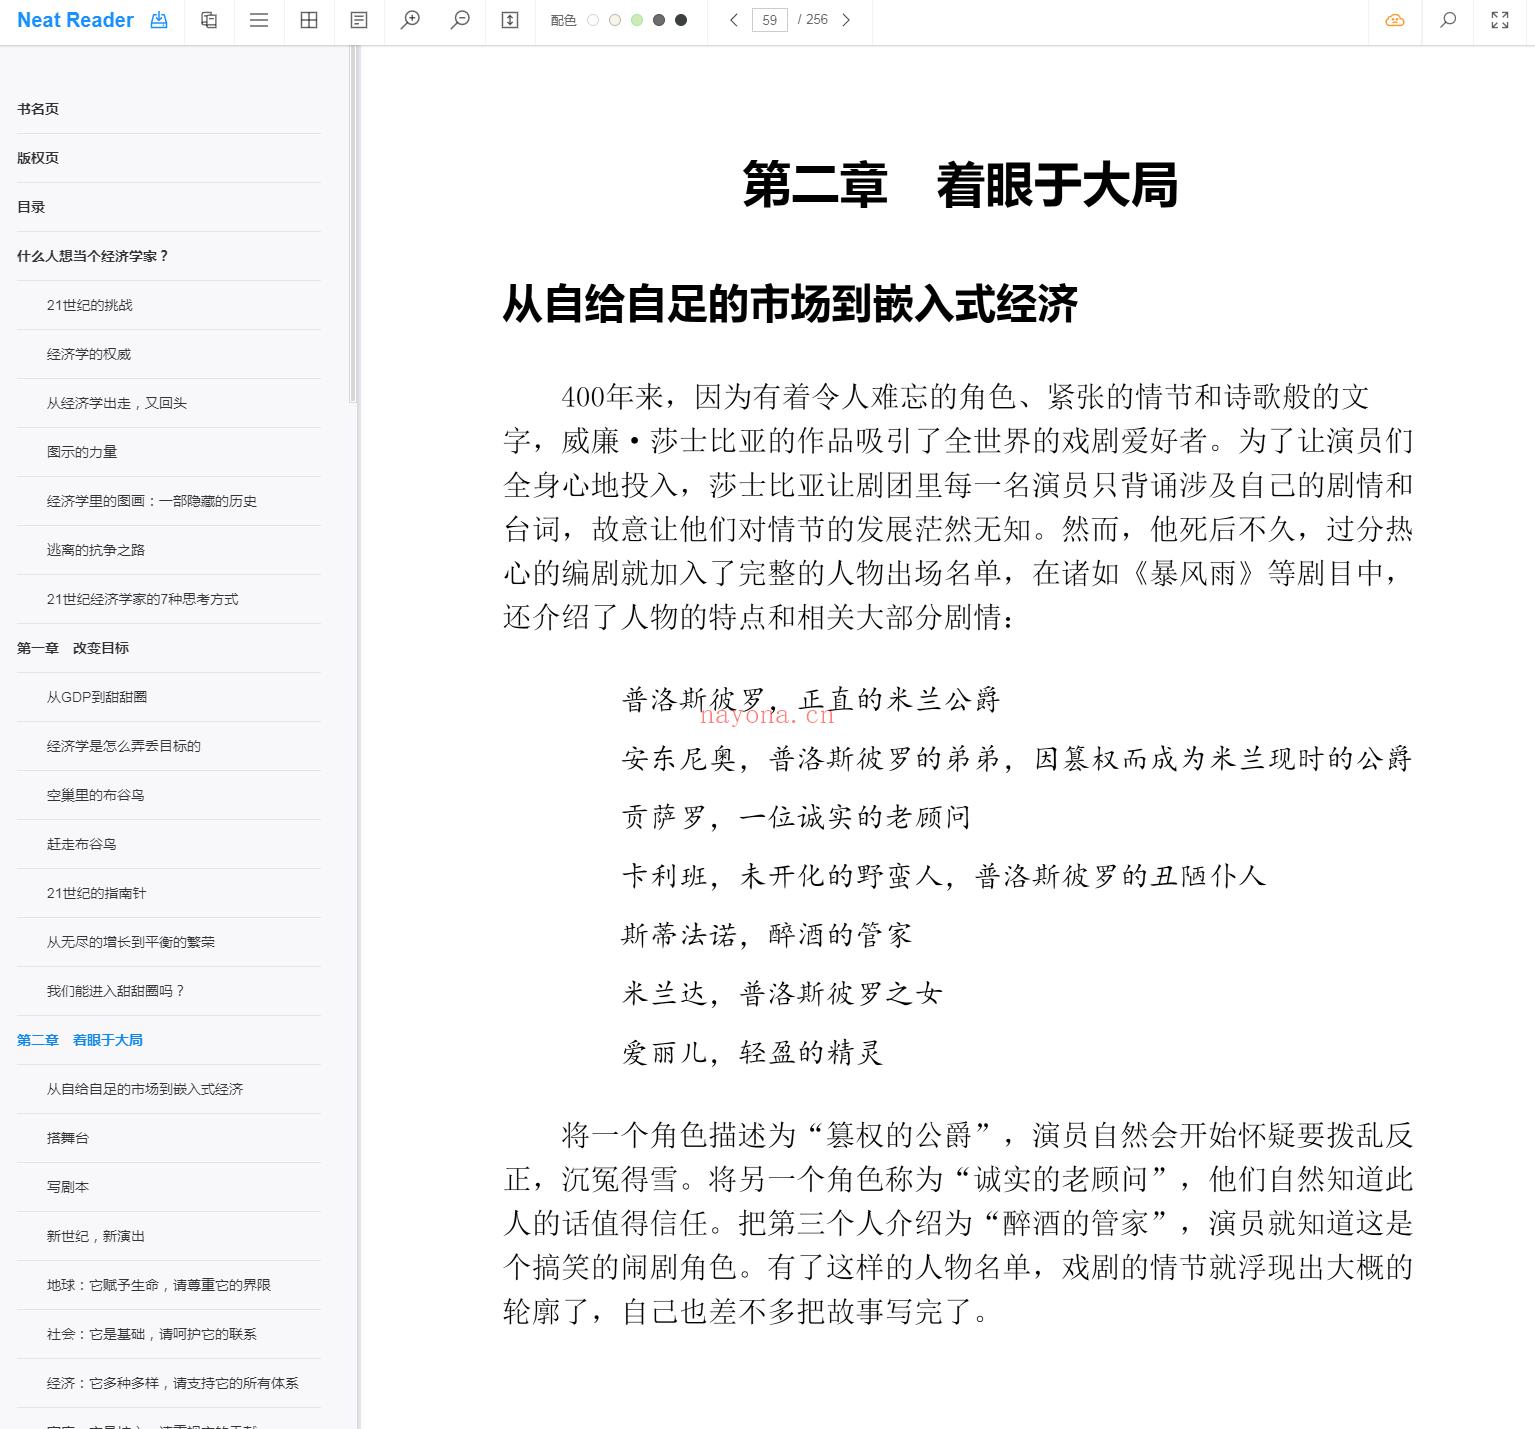The image size is (1535, 1429).
Task: Open 21世纪经济学家的7种思考方式 section
Action: tap(142, 599)
